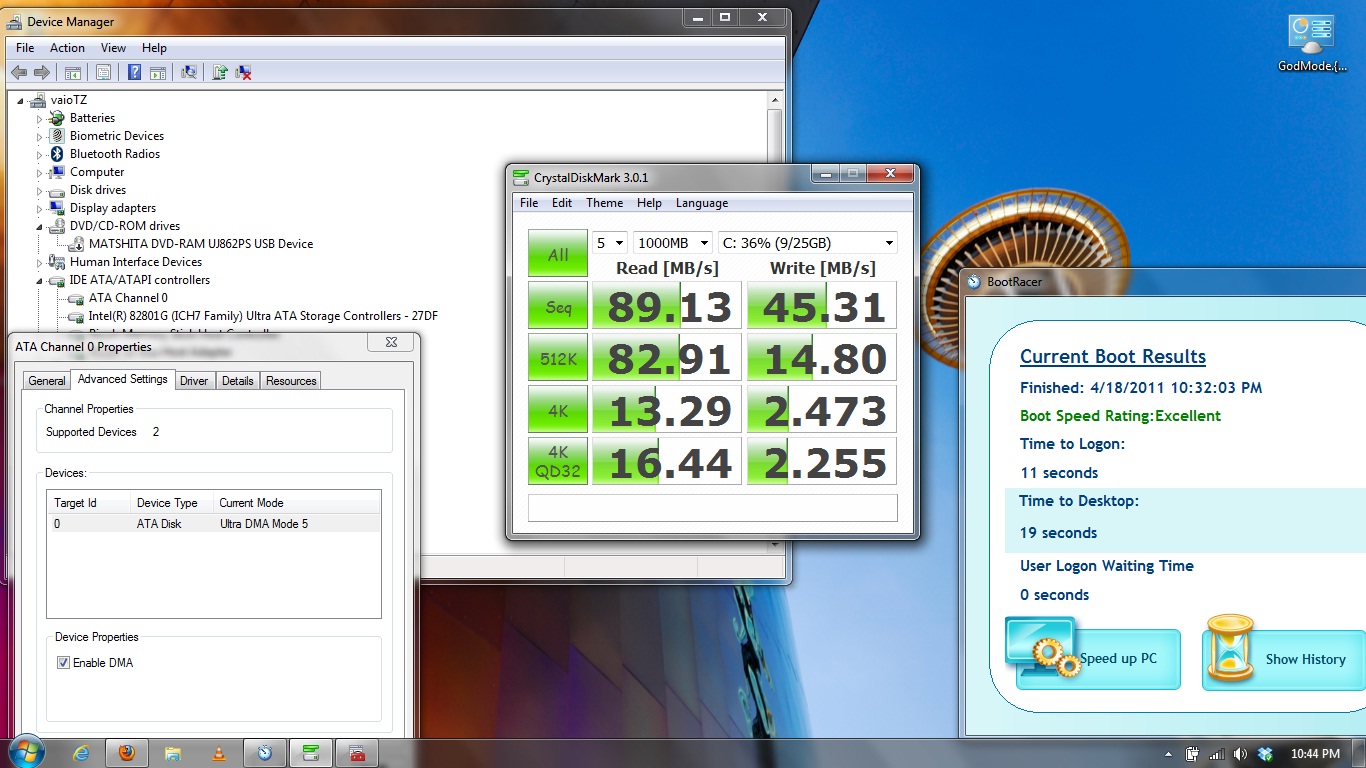
Task: Expand the Batteries node
Action: [40, 118]
